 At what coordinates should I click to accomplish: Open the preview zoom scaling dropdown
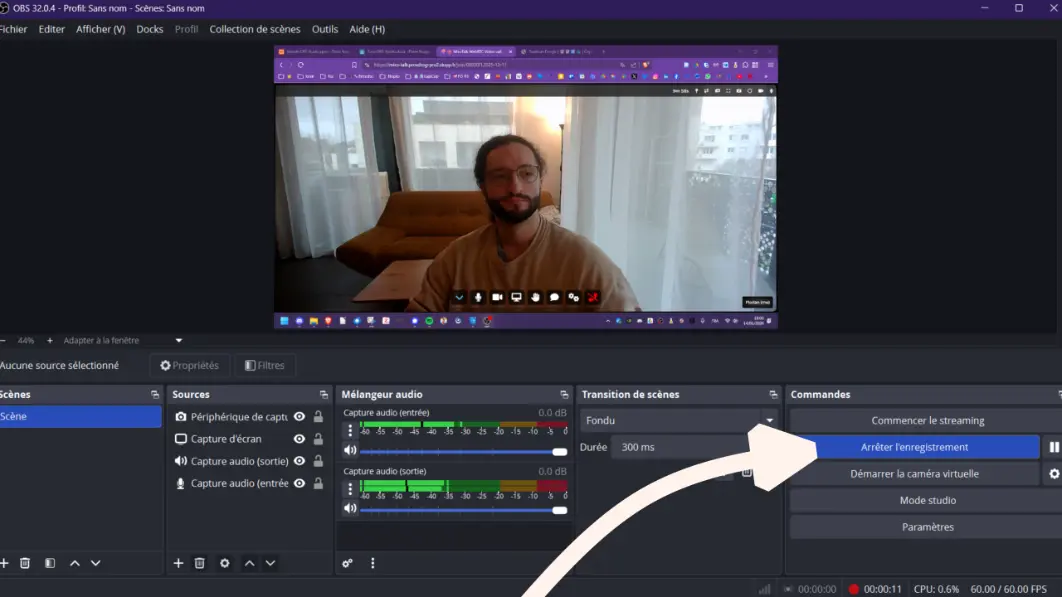179,341
